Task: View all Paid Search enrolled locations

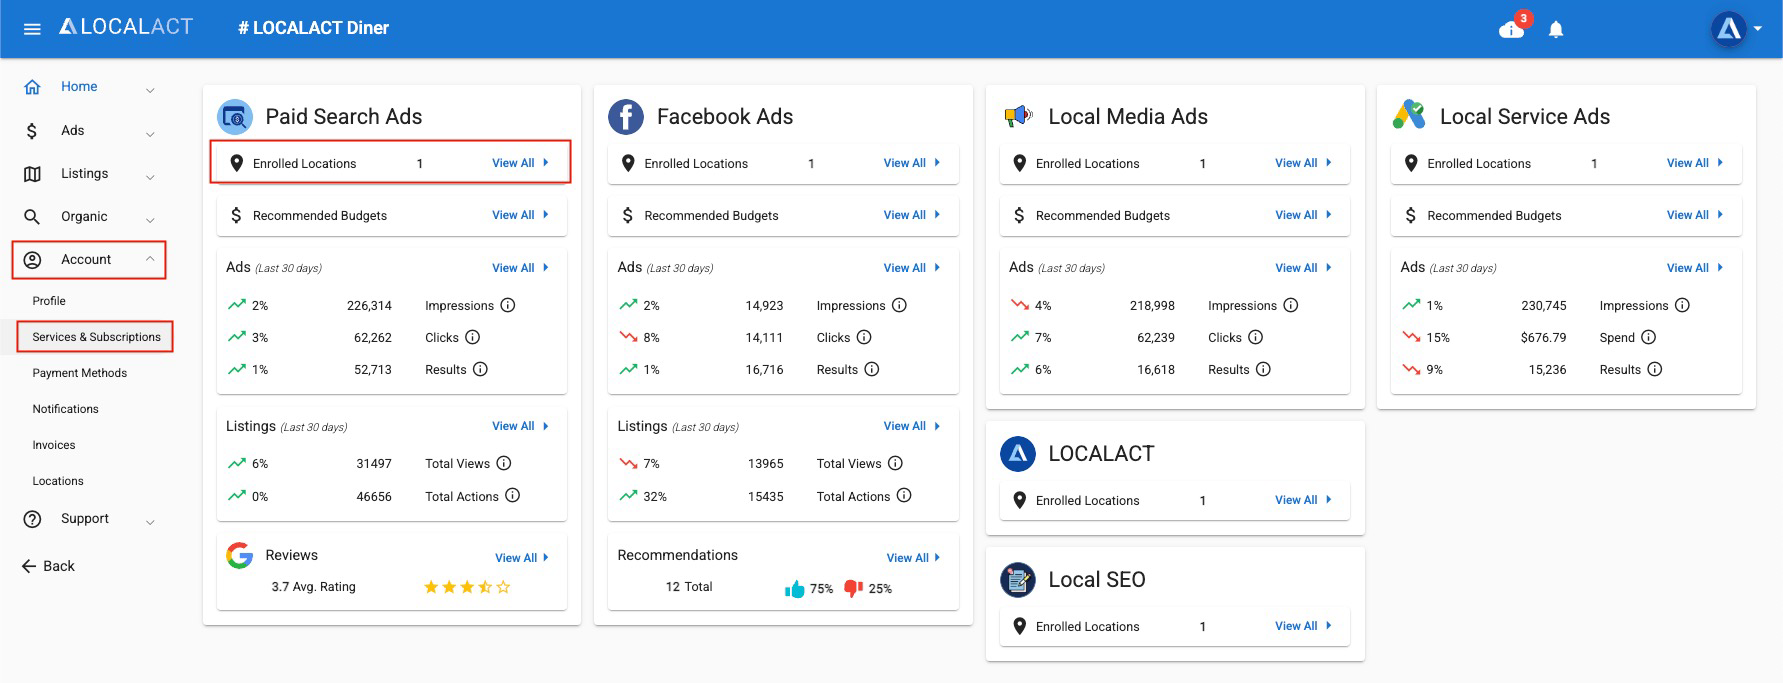Action: click(521, 163)
